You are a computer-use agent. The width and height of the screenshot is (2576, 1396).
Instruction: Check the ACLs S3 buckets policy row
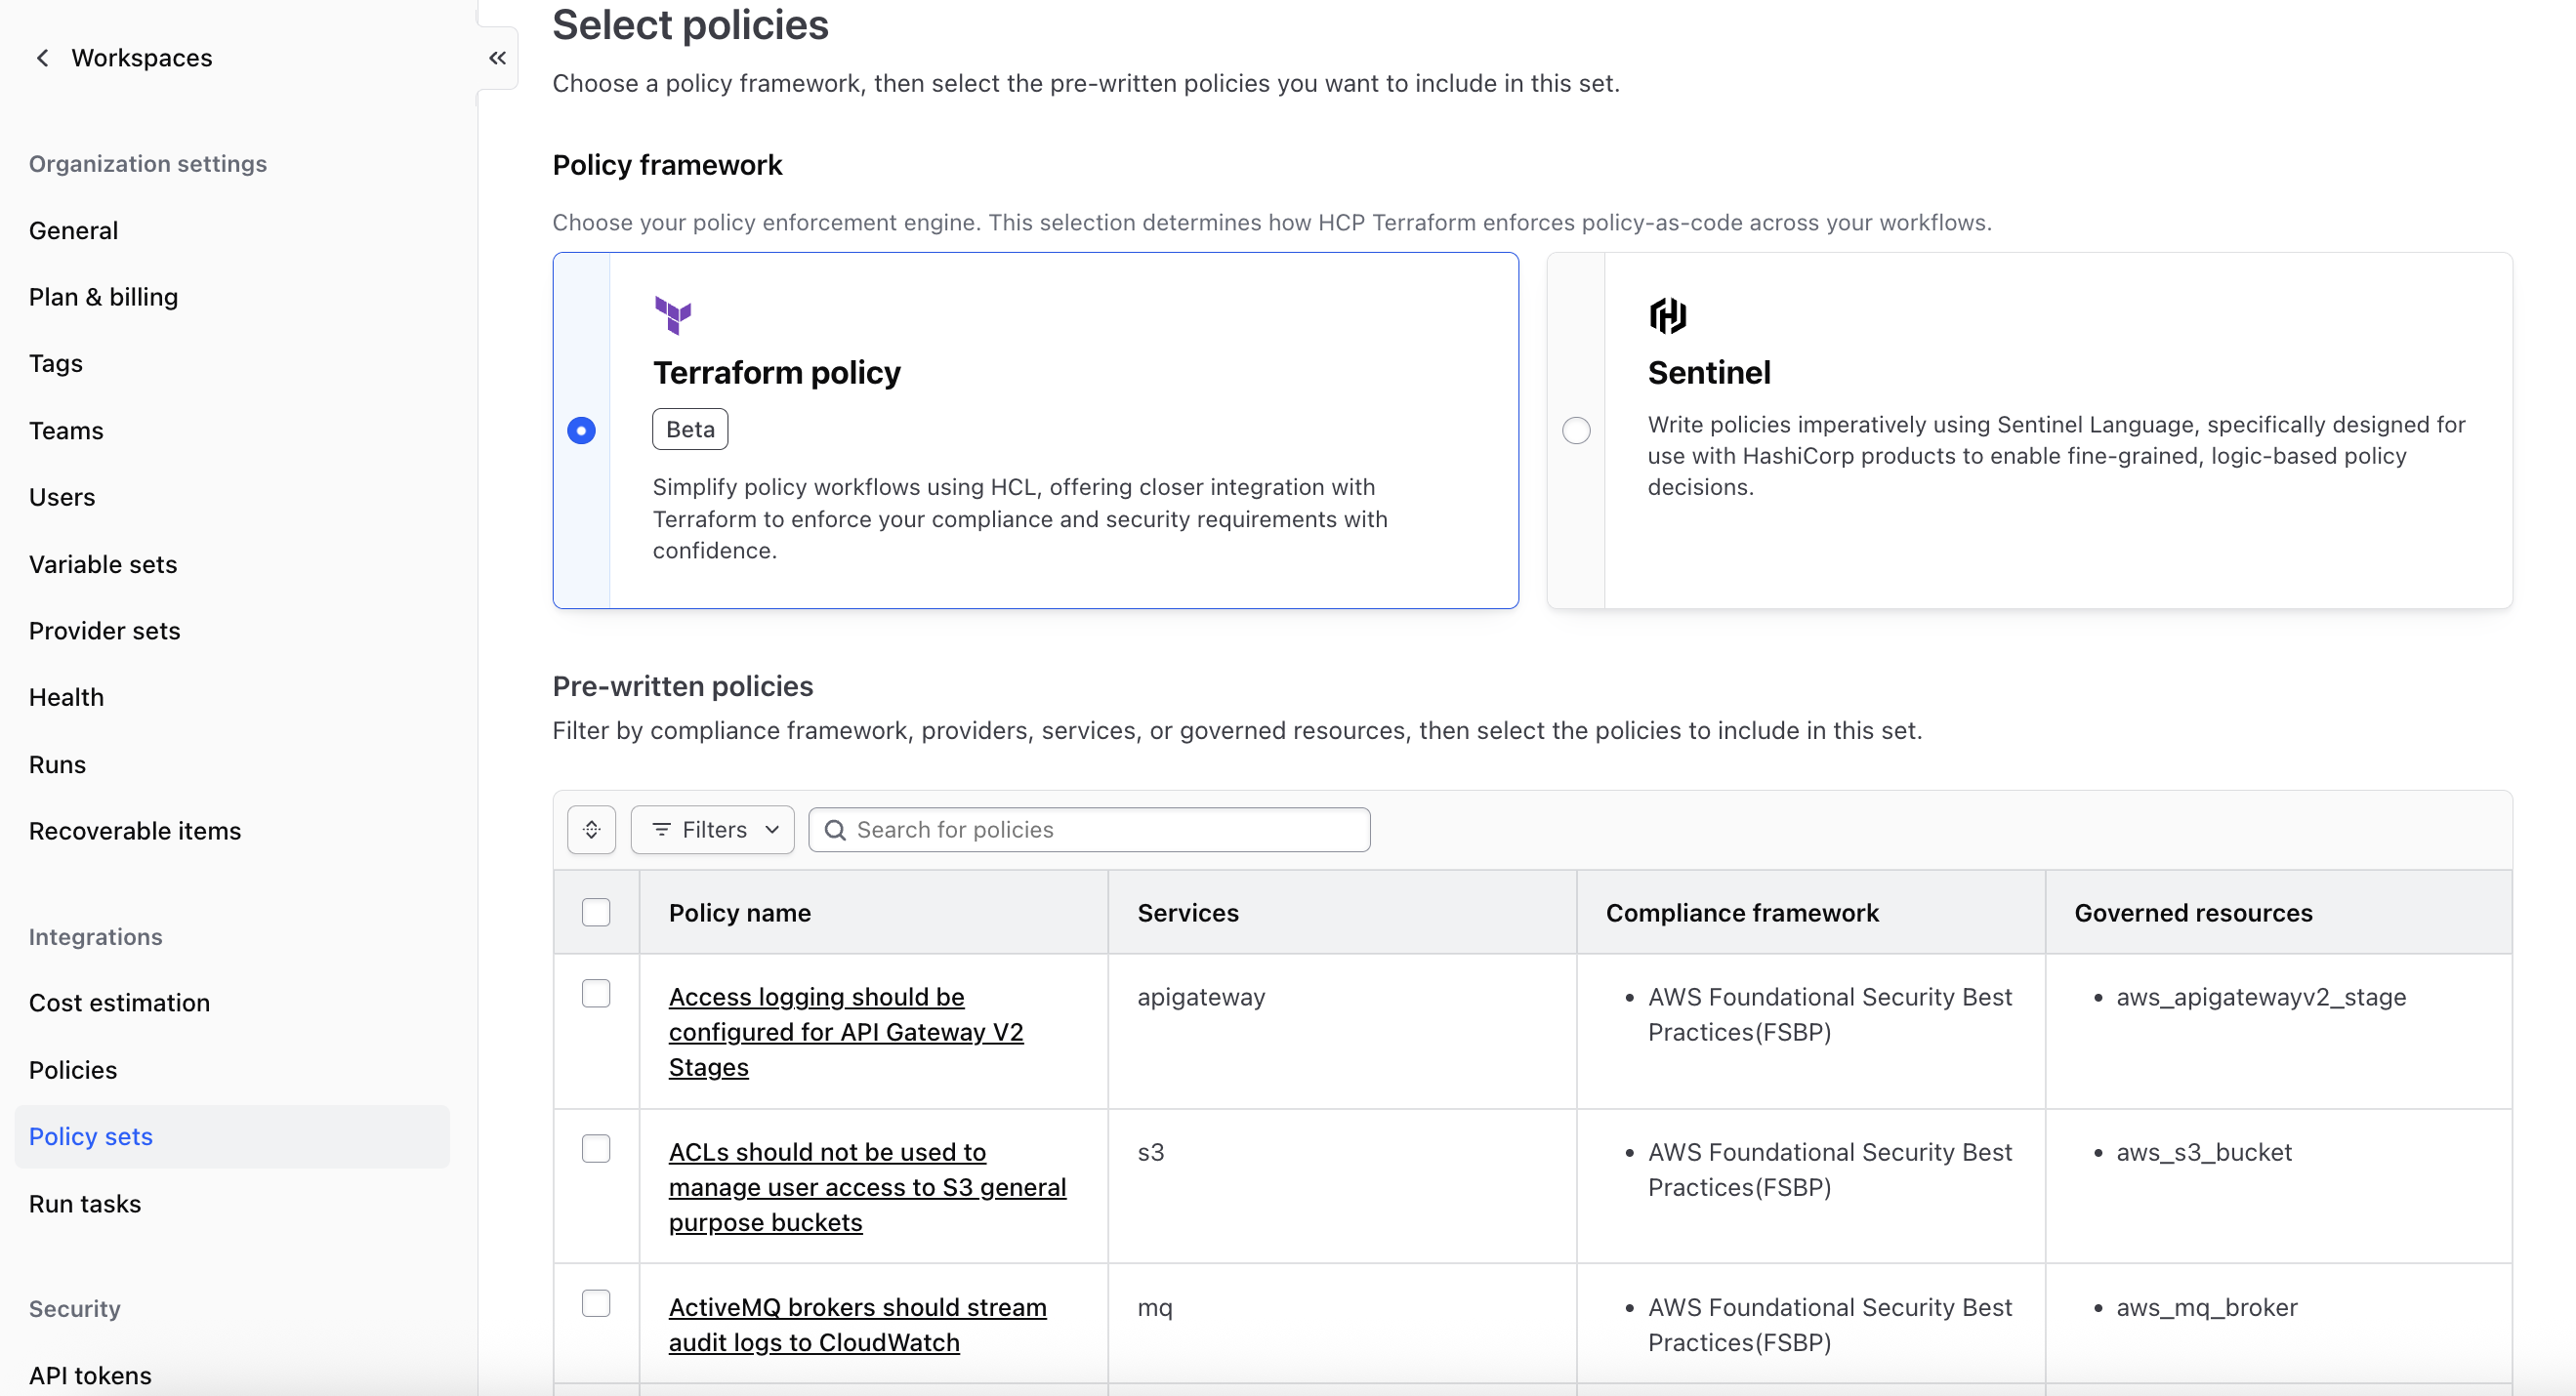pyautogui.click(x=596, y=1148)
